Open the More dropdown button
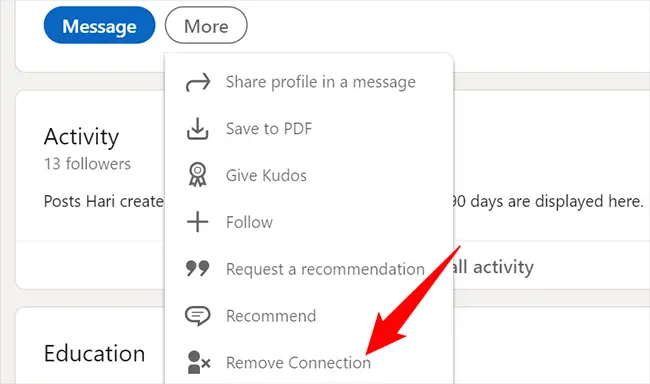This screenshot has width=650, height=384. click(x=206, y=25)
